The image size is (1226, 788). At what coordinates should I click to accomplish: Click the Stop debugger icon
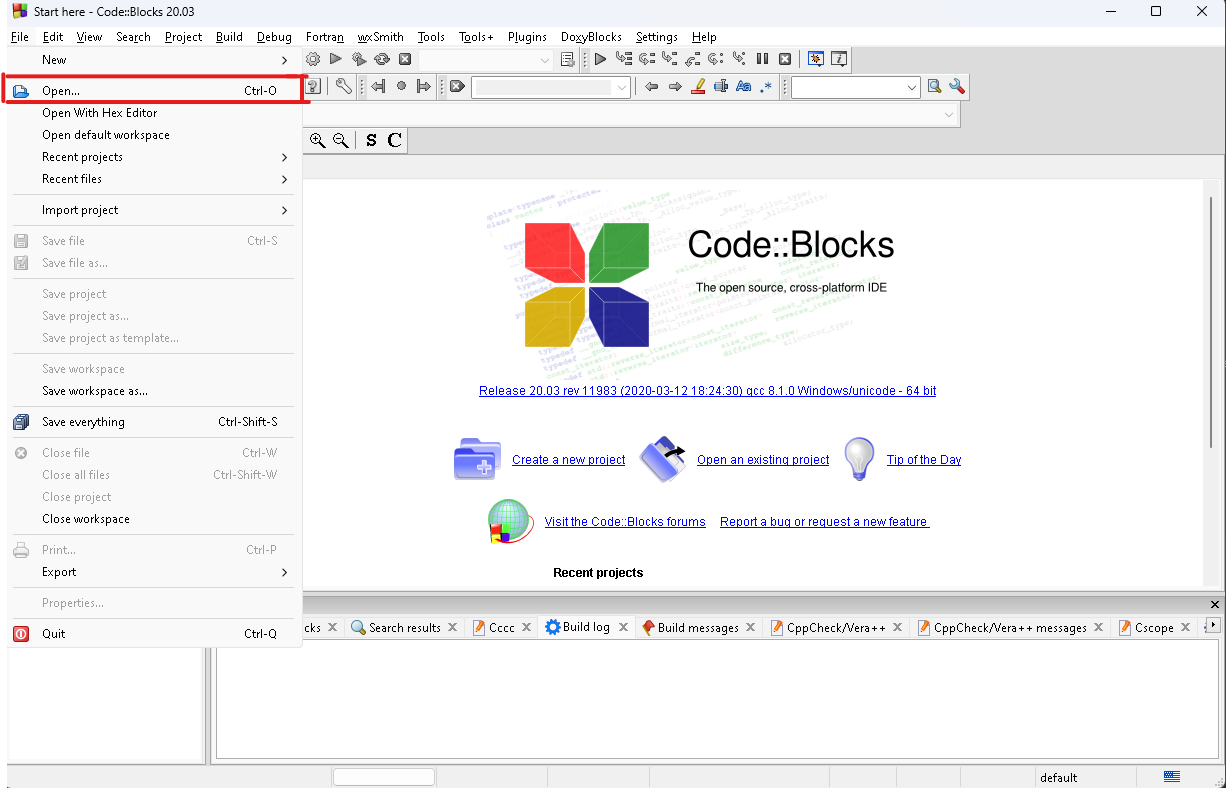tap(785, 60)
